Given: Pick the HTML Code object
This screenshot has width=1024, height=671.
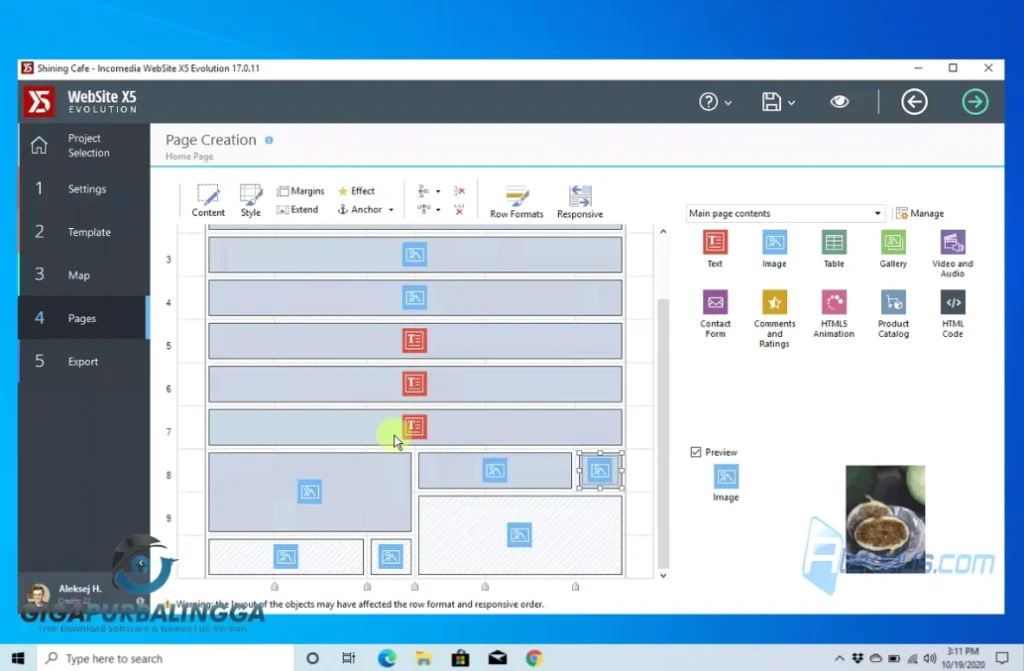Looking at the screenshot, I should (952, 302).
